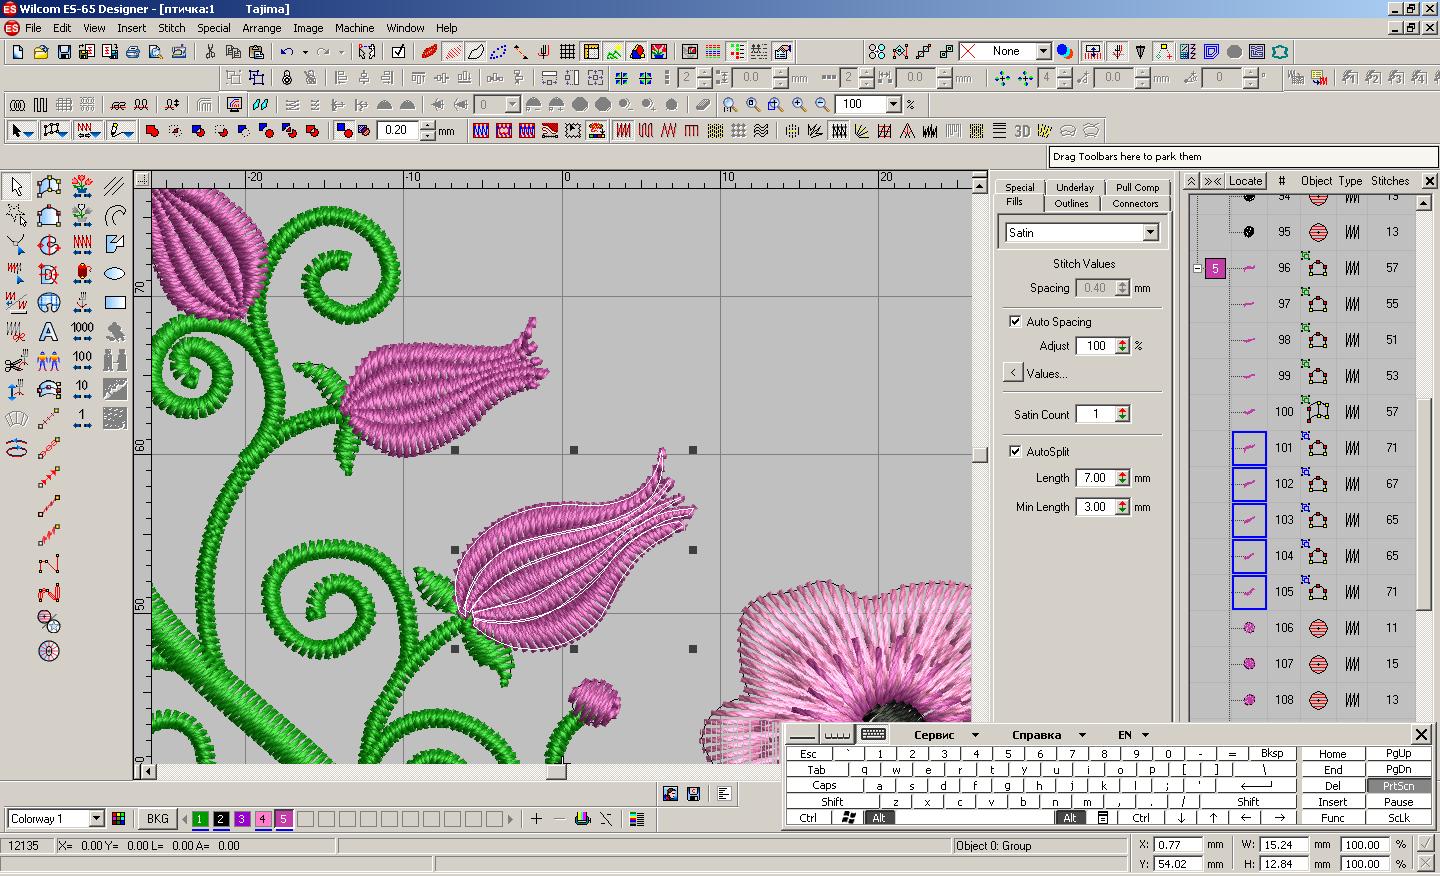Screen dimensions: 1440x876
Task: Pick thread color 3 purple swatch
Action: (x=242, y=818)
